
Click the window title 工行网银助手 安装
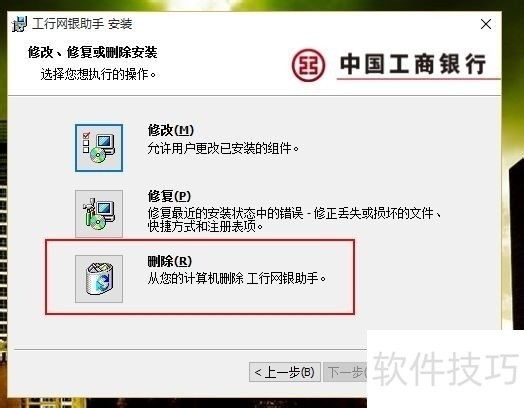(82, 24)
